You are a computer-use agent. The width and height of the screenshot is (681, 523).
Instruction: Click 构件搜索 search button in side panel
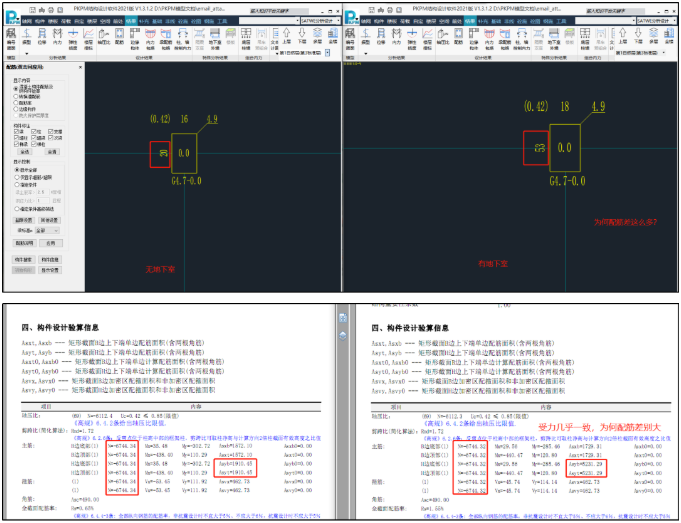click(23, 260)
